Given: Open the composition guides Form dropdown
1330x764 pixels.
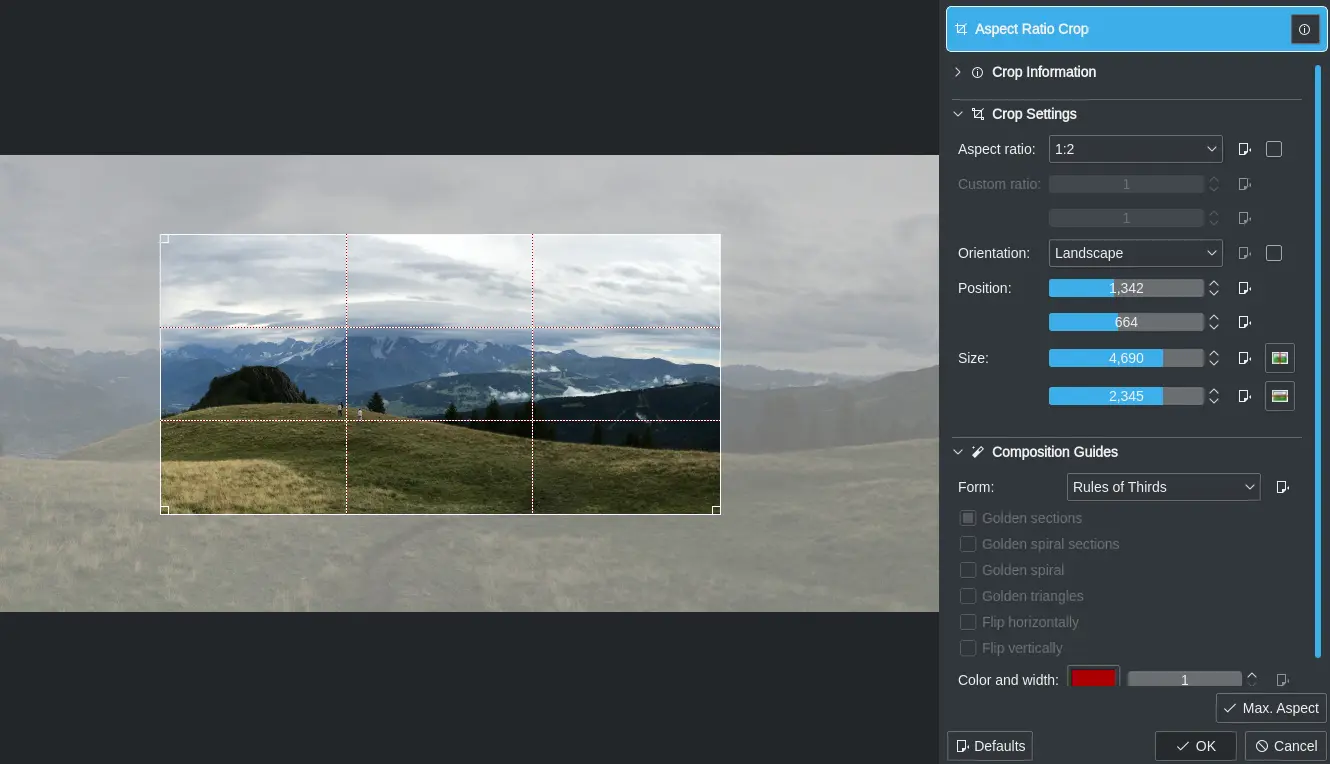Looking at the screenshot, I should [1163, 487].
